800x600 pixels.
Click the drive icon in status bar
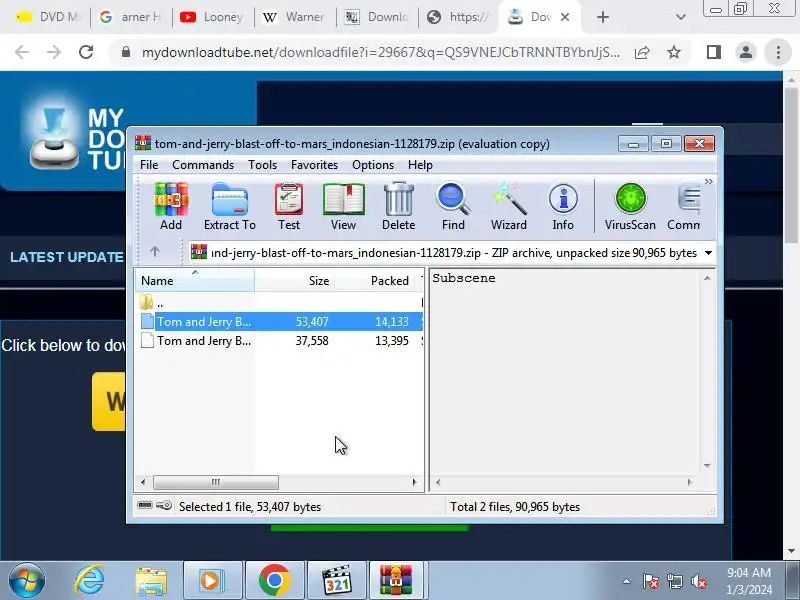coord(145,505)
